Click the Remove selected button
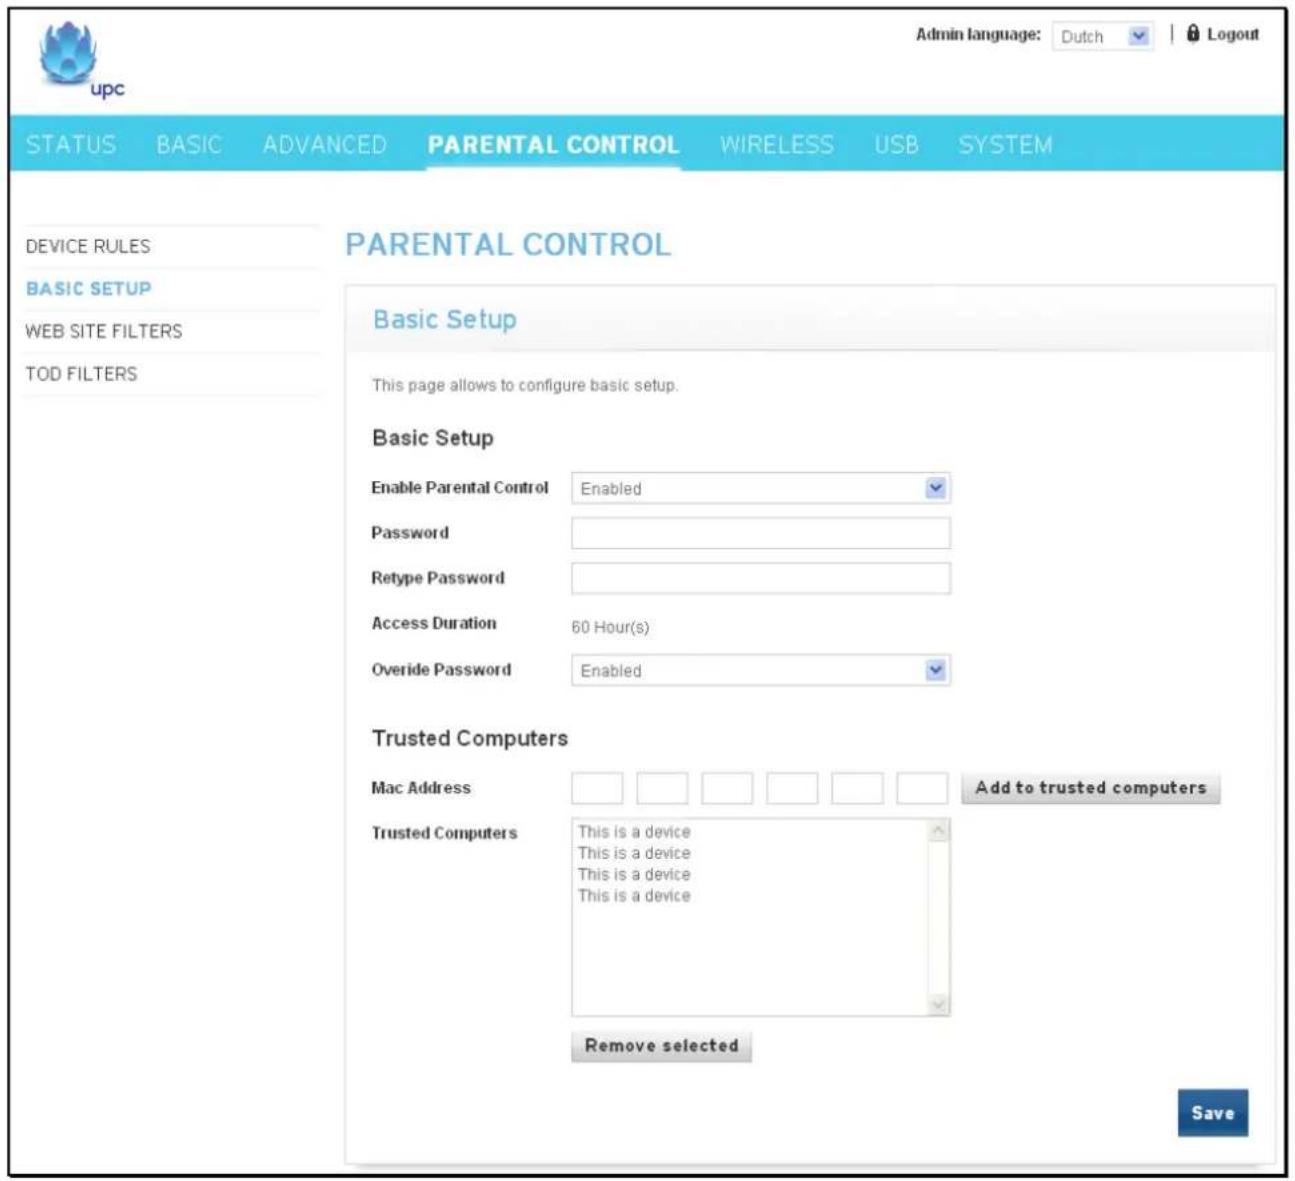This screenshot has width=1295, height=1181. point(661,1046)
